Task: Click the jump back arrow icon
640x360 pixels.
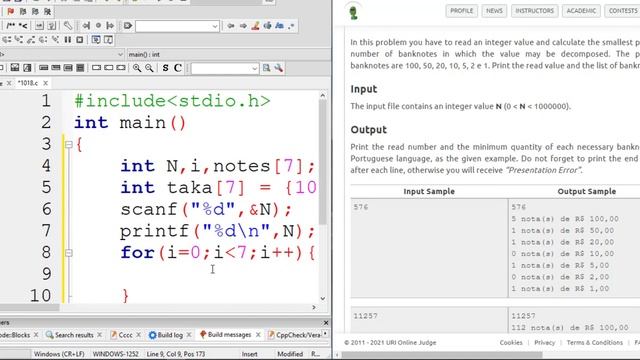Action: click(86, 26)
